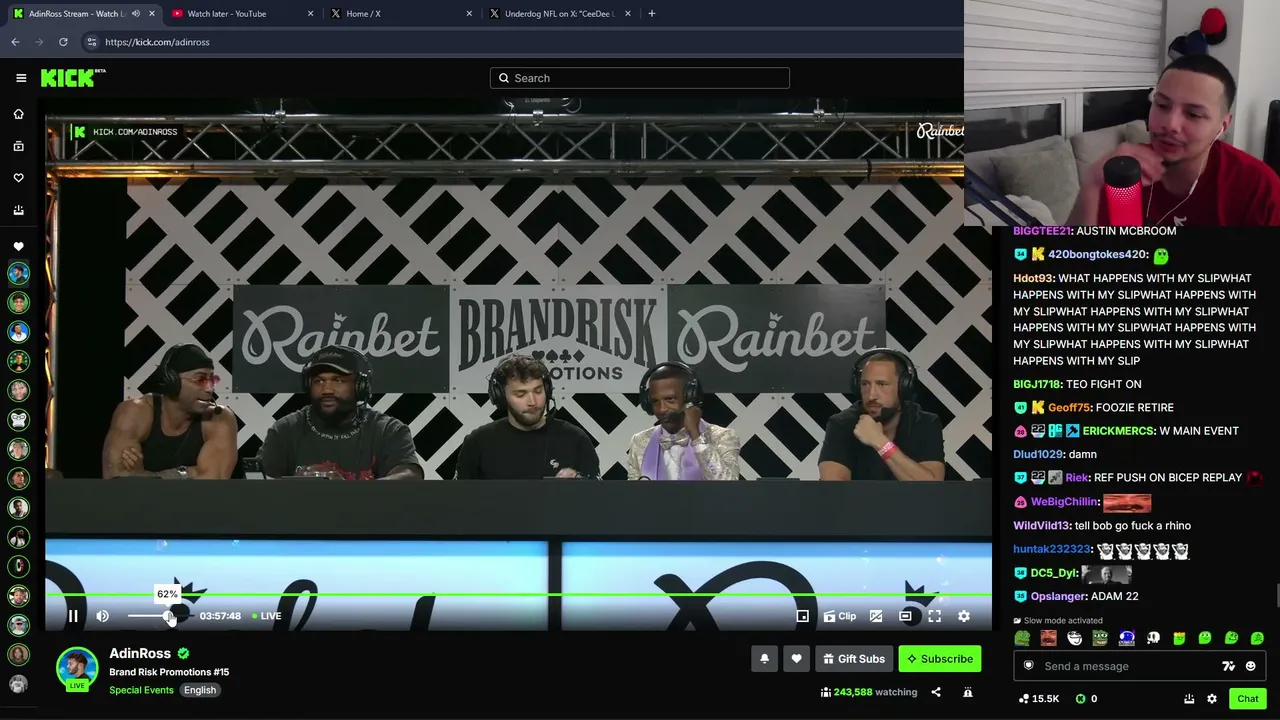Open the Special Events category link
The image size is (1280, 720).
(x=141, y=690)
